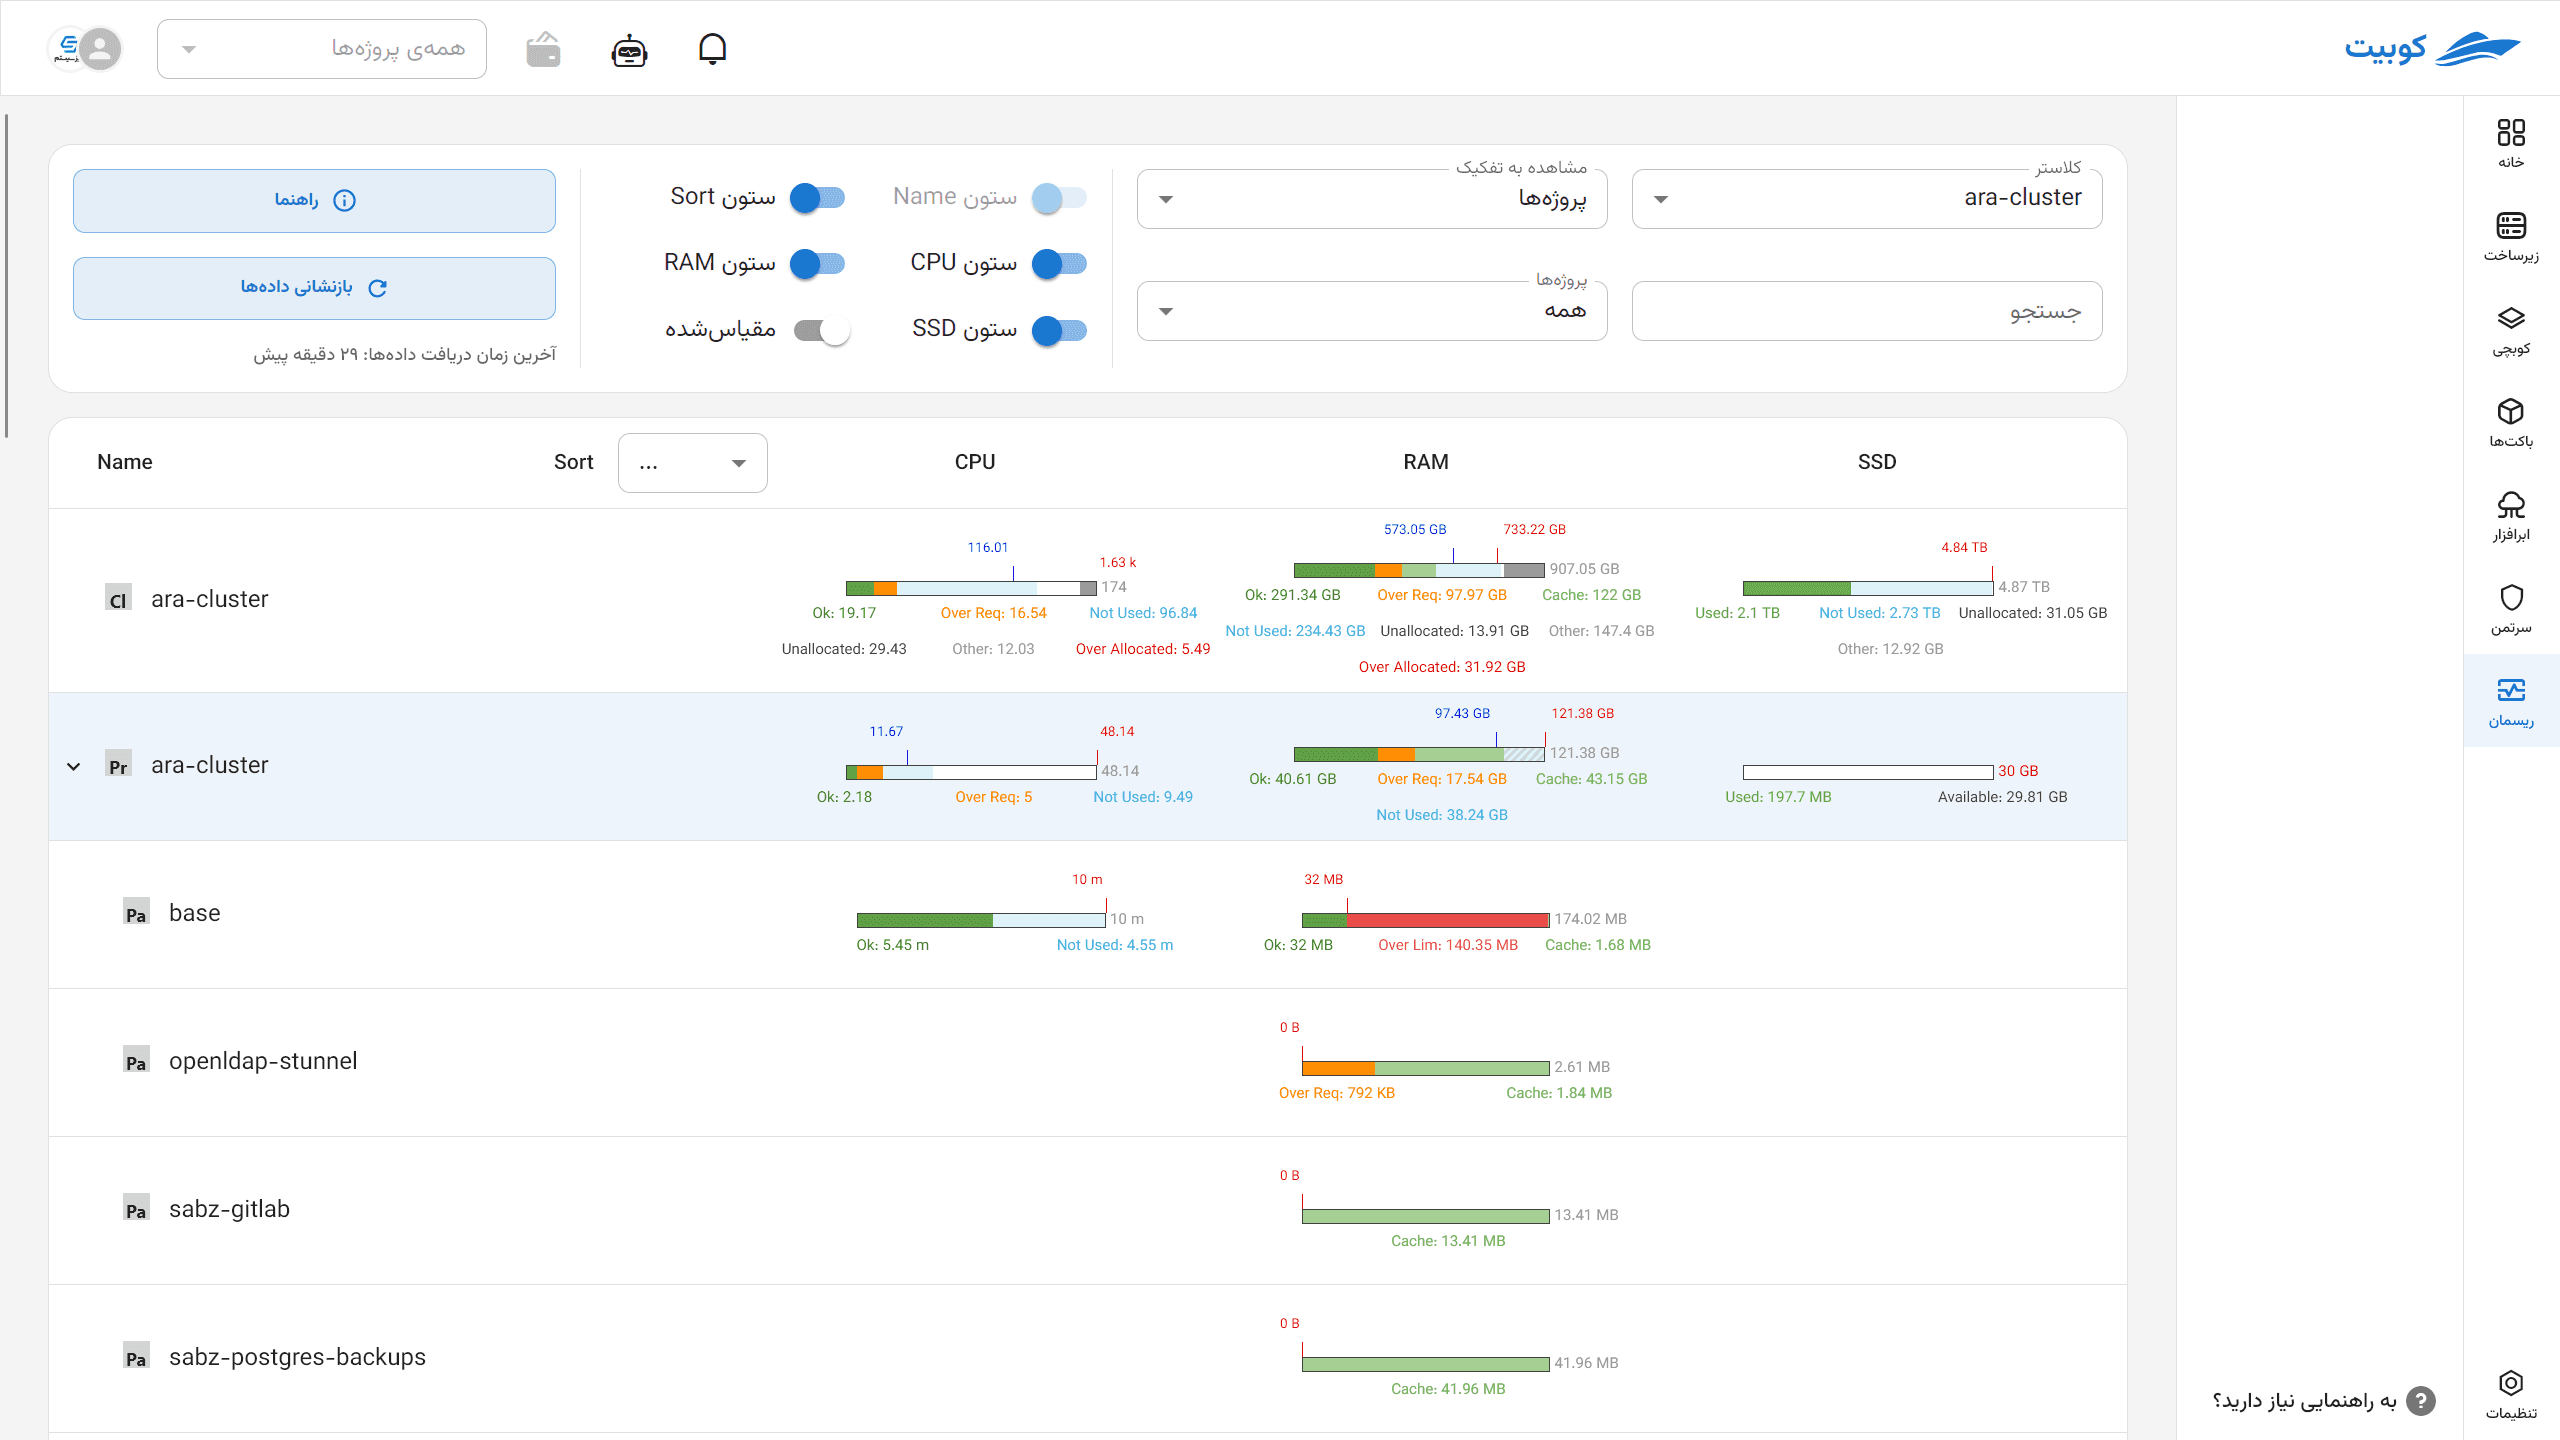Image resolution: width=2560 pixels, height=1440 pixels.
Task: Open the wallet icon in header
Action: coord(544,49)
